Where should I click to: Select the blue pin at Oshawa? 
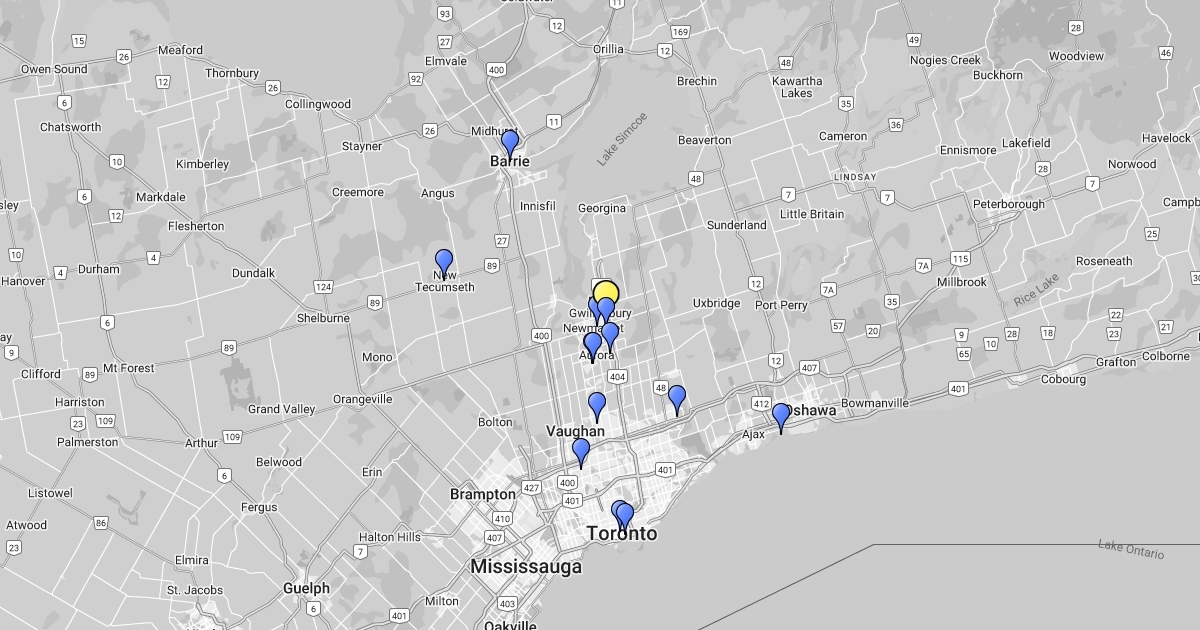click(781, 417)
